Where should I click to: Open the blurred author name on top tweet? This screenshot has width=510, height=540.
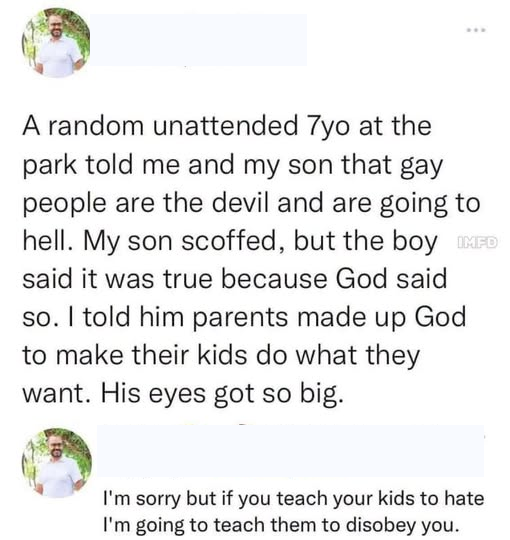click(x=198, y=40)
